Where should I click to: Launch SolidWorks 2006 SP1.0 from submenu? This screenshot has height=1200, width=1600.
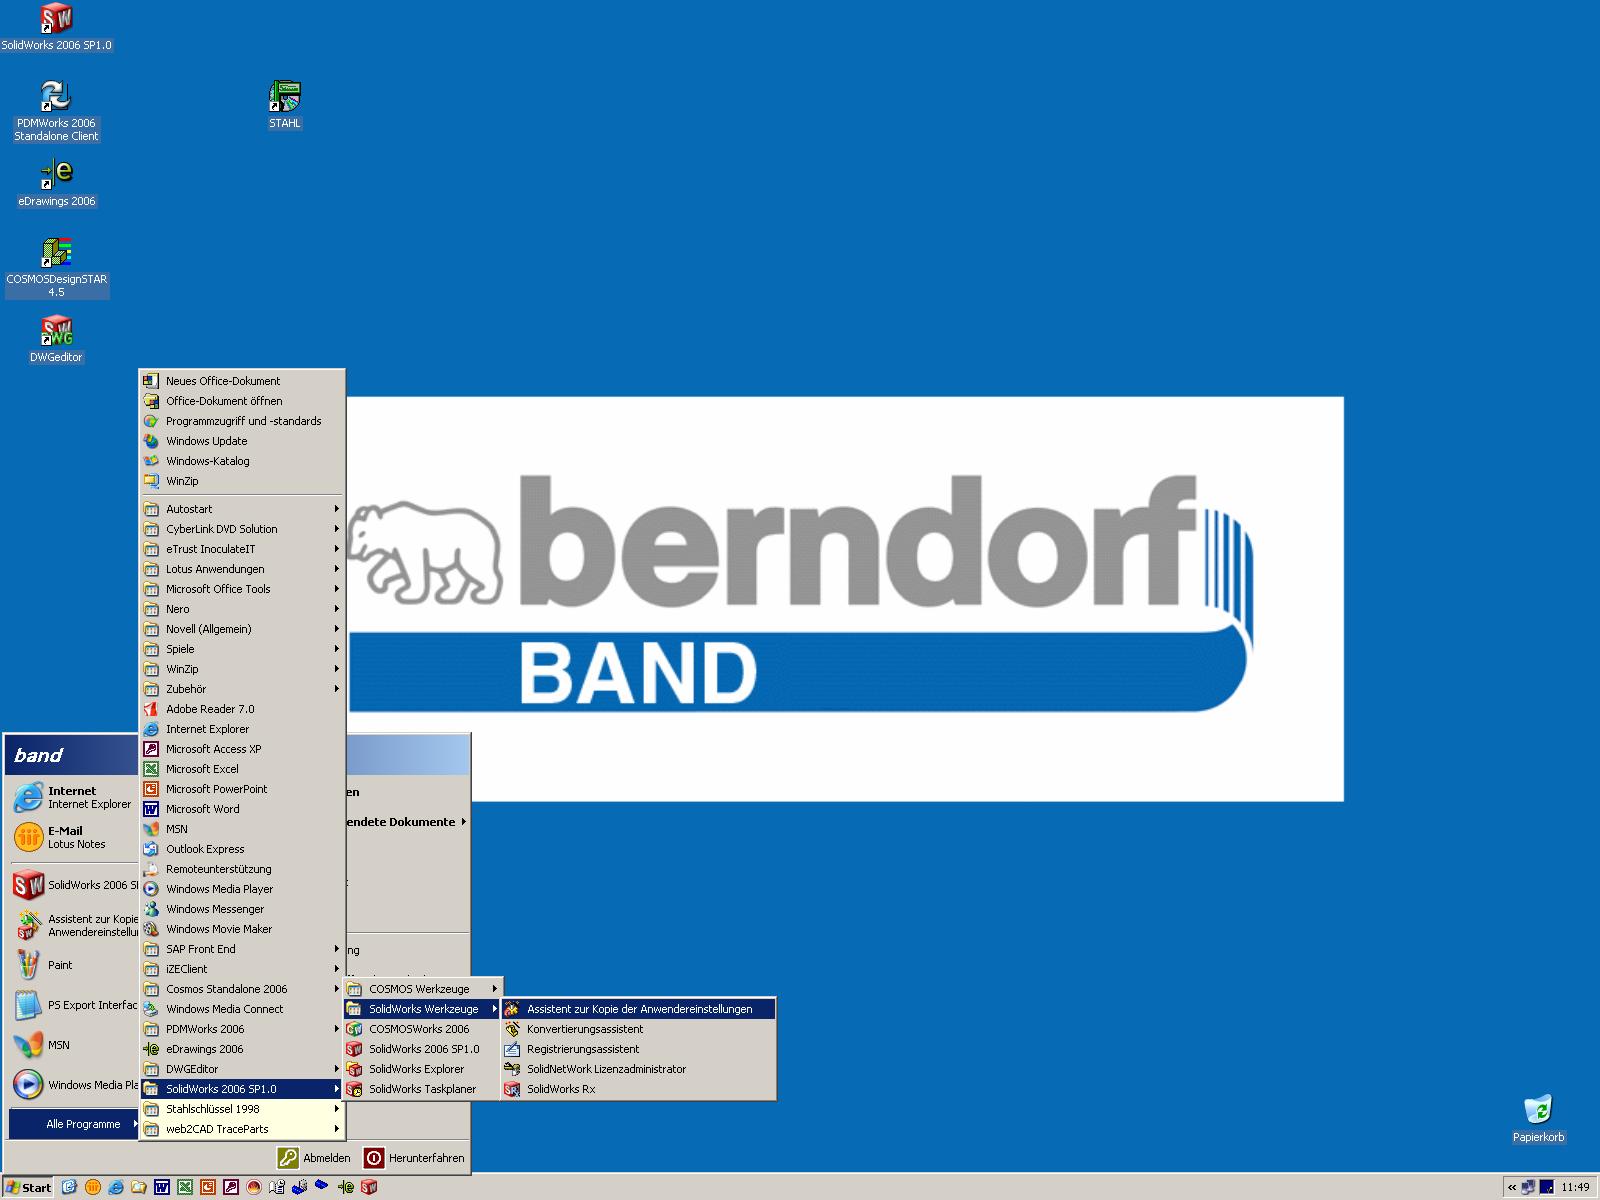coord(422,1049)
